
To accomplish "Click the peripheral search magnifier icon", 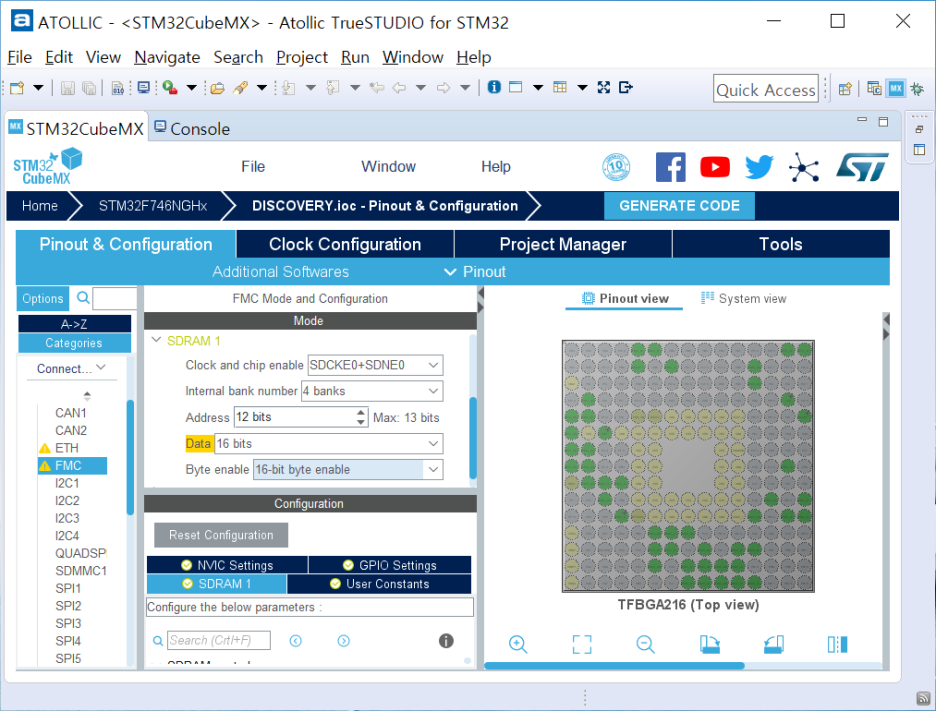I will tap(84, 297).
